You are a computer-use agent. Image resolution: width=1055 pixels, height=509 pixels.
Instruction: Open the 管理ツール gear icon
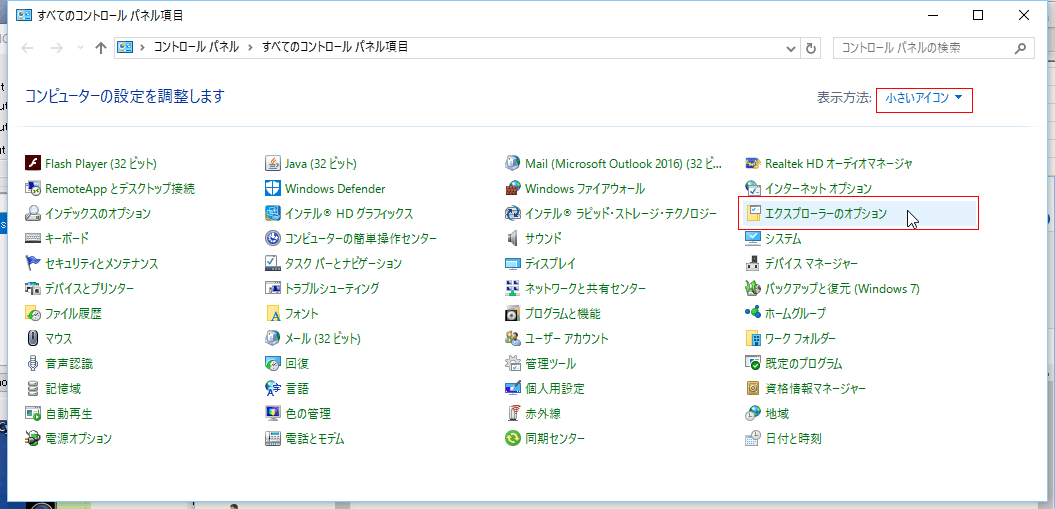click(513, 364)
